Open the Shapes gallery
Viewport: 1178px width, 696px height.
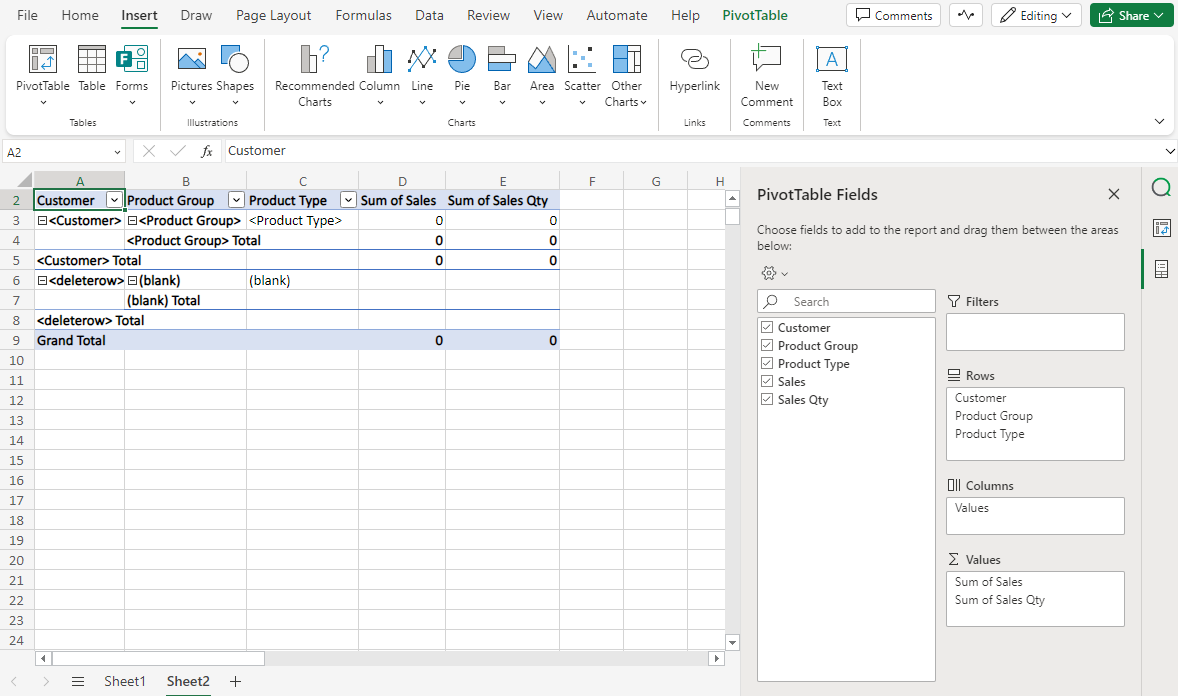tap(235, 70)
